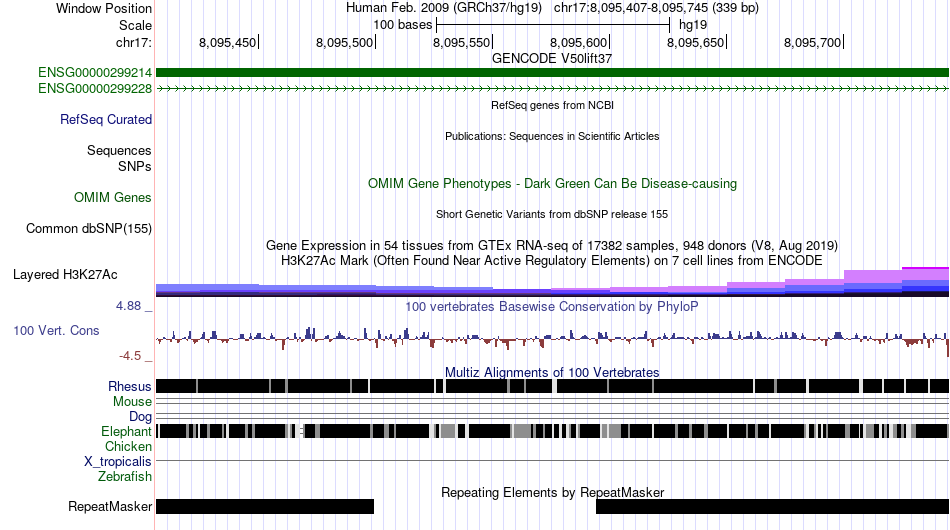Click the Elephant alignment block row
The image size is (950, 530).
pos(552,431)
